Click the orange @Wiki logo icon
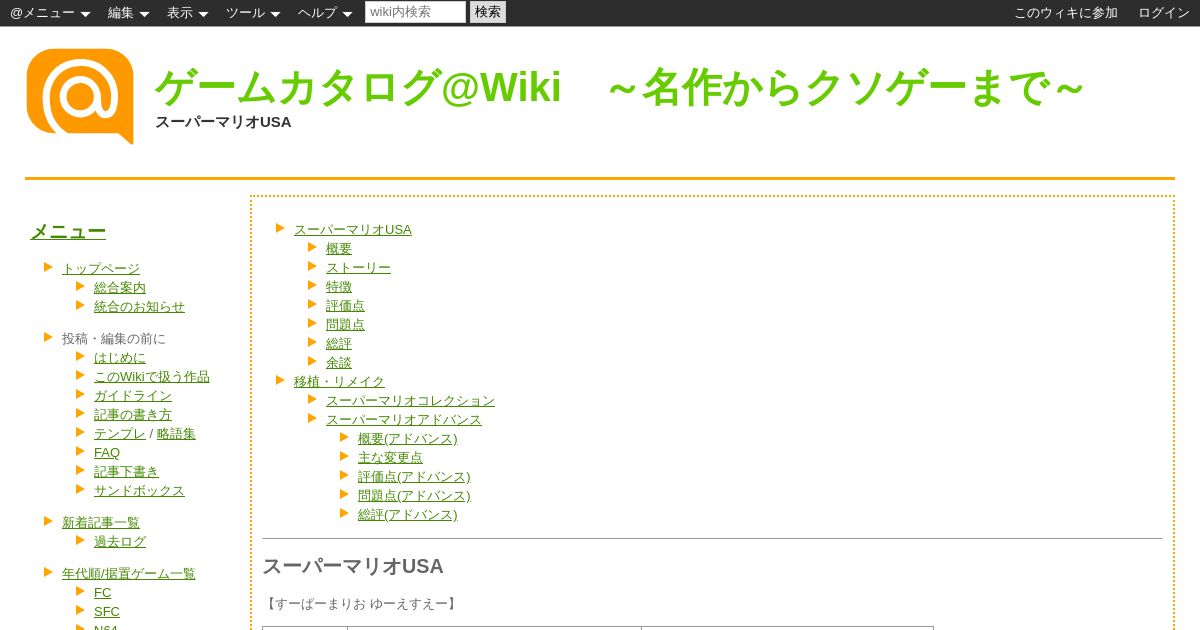Viewport: 1200px width, 630px height. pos(80,96)
